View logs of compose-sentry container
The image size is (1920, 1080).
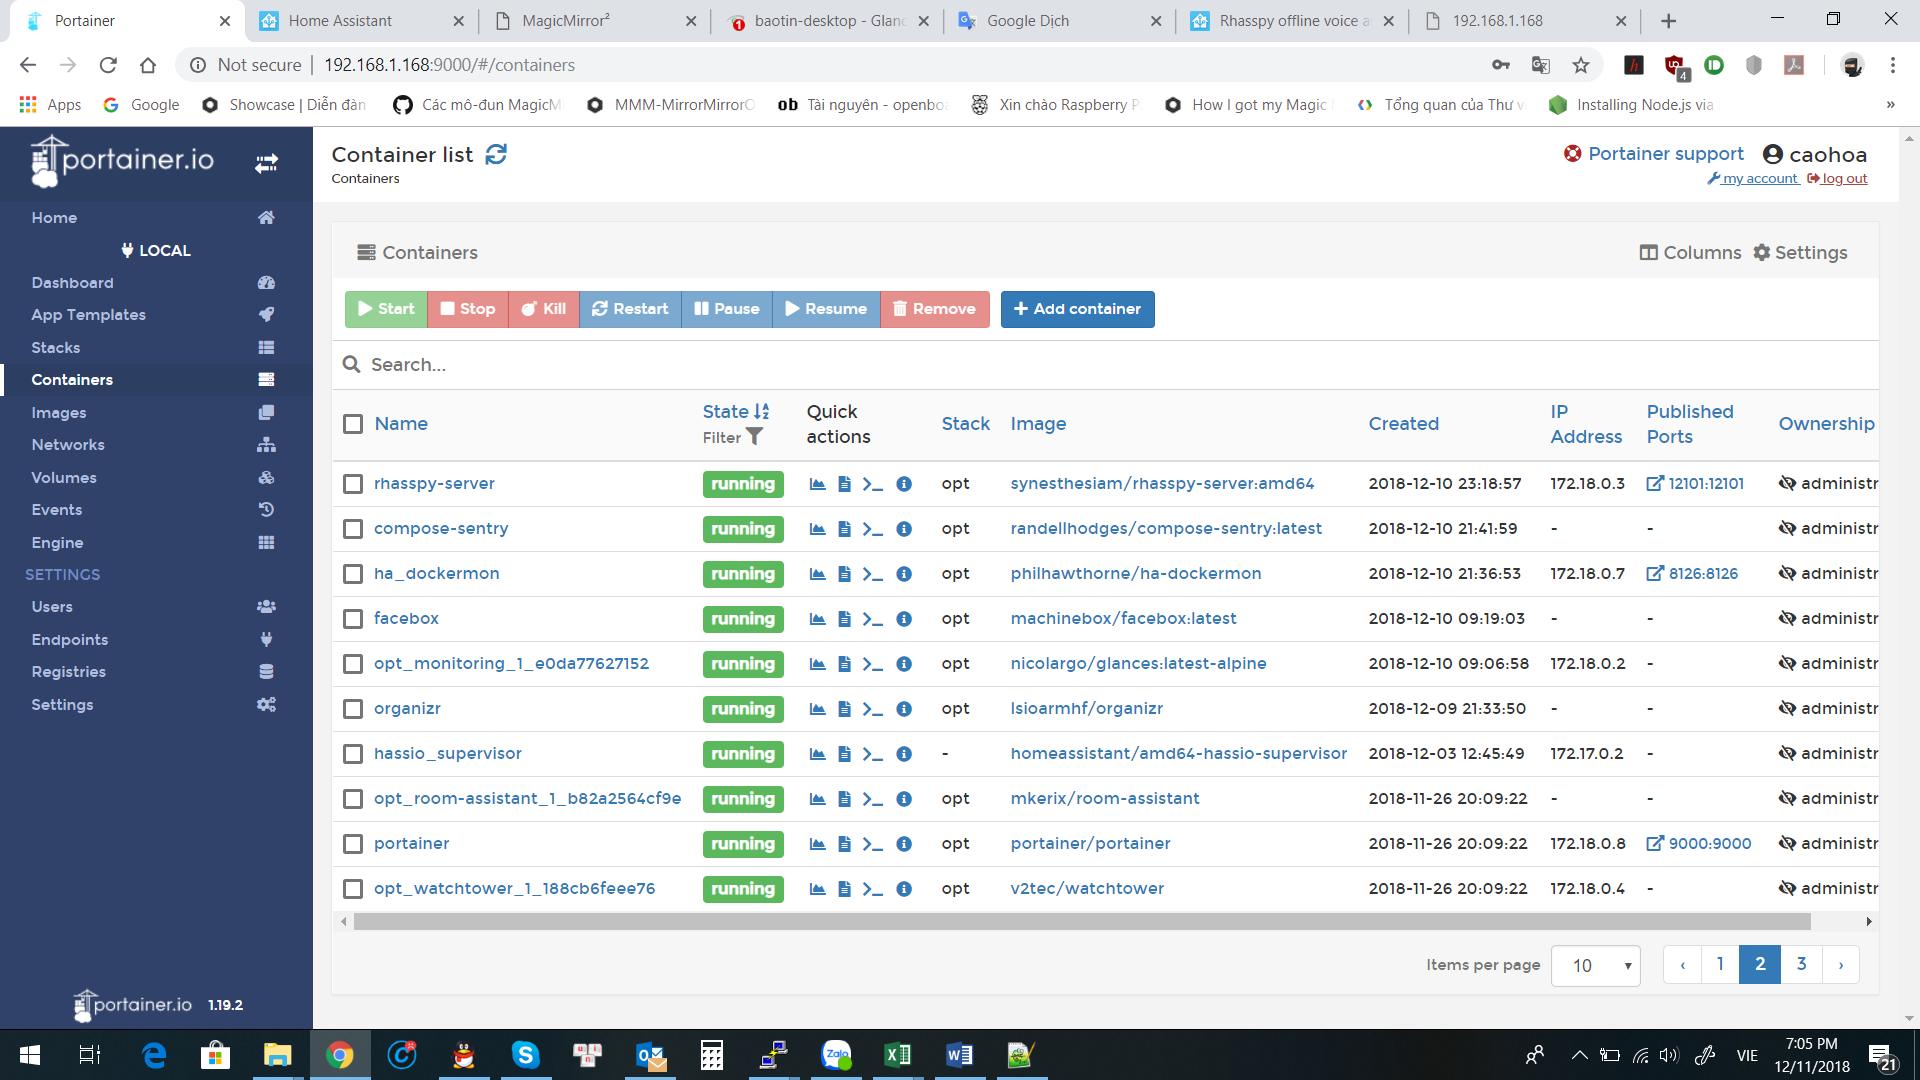[843, 529]
